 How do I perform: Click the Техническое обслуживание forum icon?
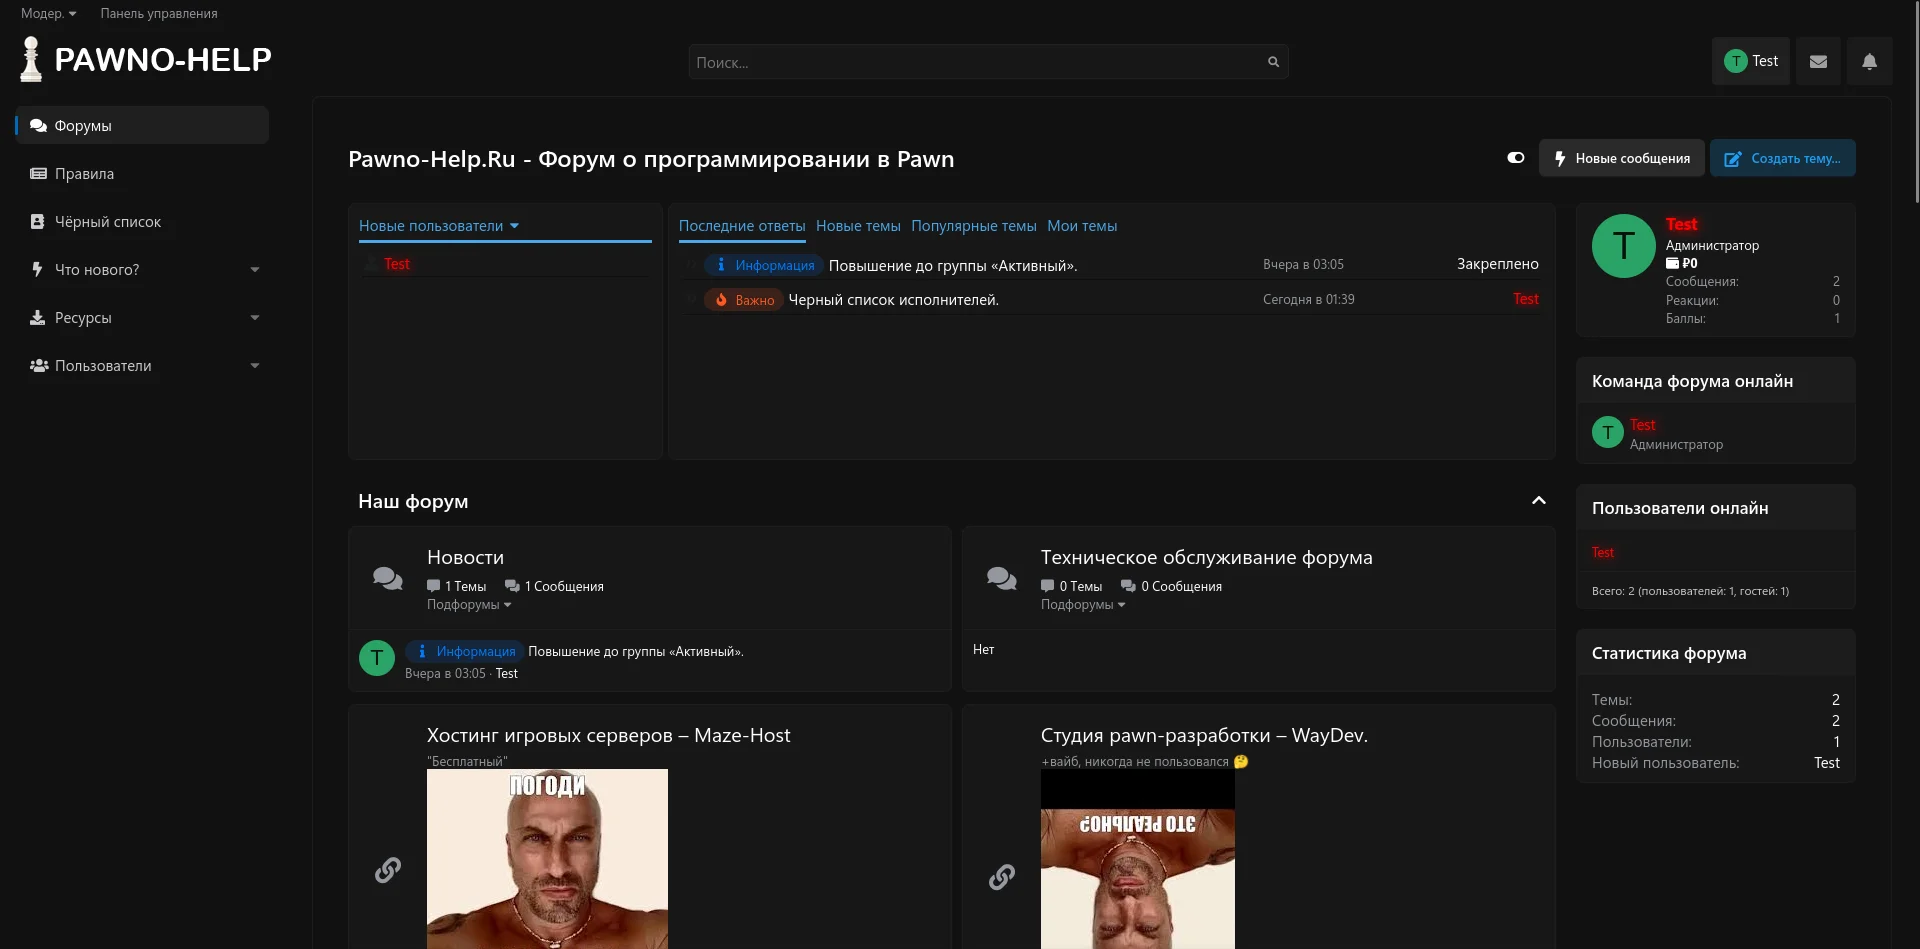coord(1001,577)
